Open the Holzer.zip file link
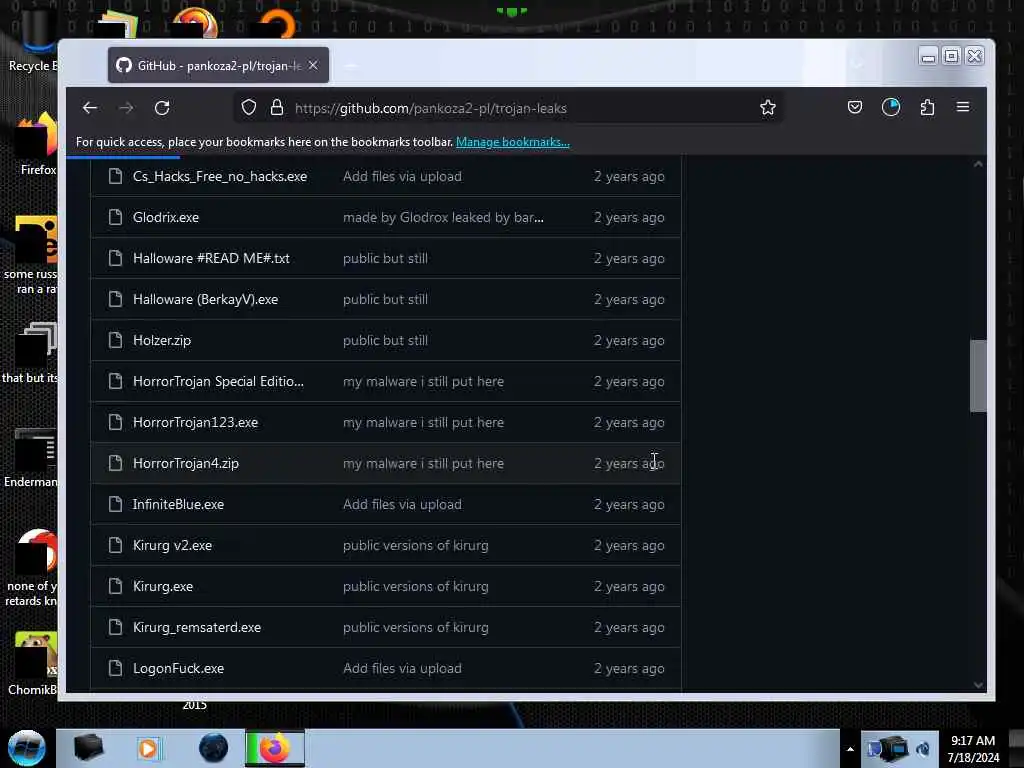Image resolution: width=1024 pixels, height=768 pixels. [x=162, y=340]
